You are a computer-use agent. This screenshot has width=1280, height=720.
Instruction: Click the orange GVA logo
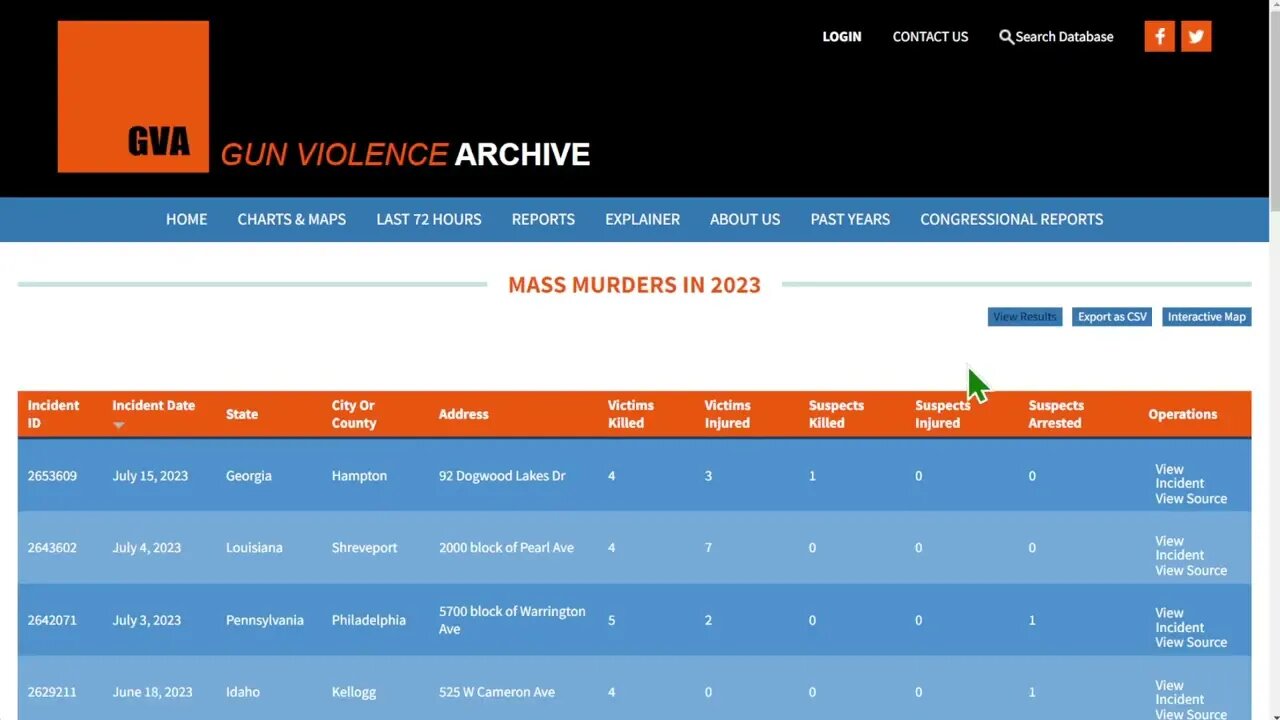[133, 97]
